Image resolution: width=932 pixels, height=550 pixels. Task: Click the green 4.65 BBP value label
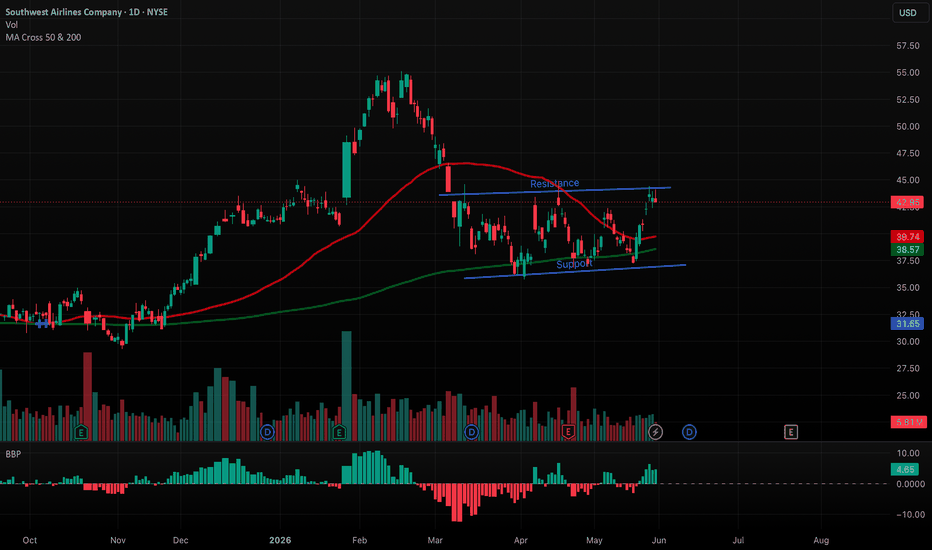click(x=905, y=470)
